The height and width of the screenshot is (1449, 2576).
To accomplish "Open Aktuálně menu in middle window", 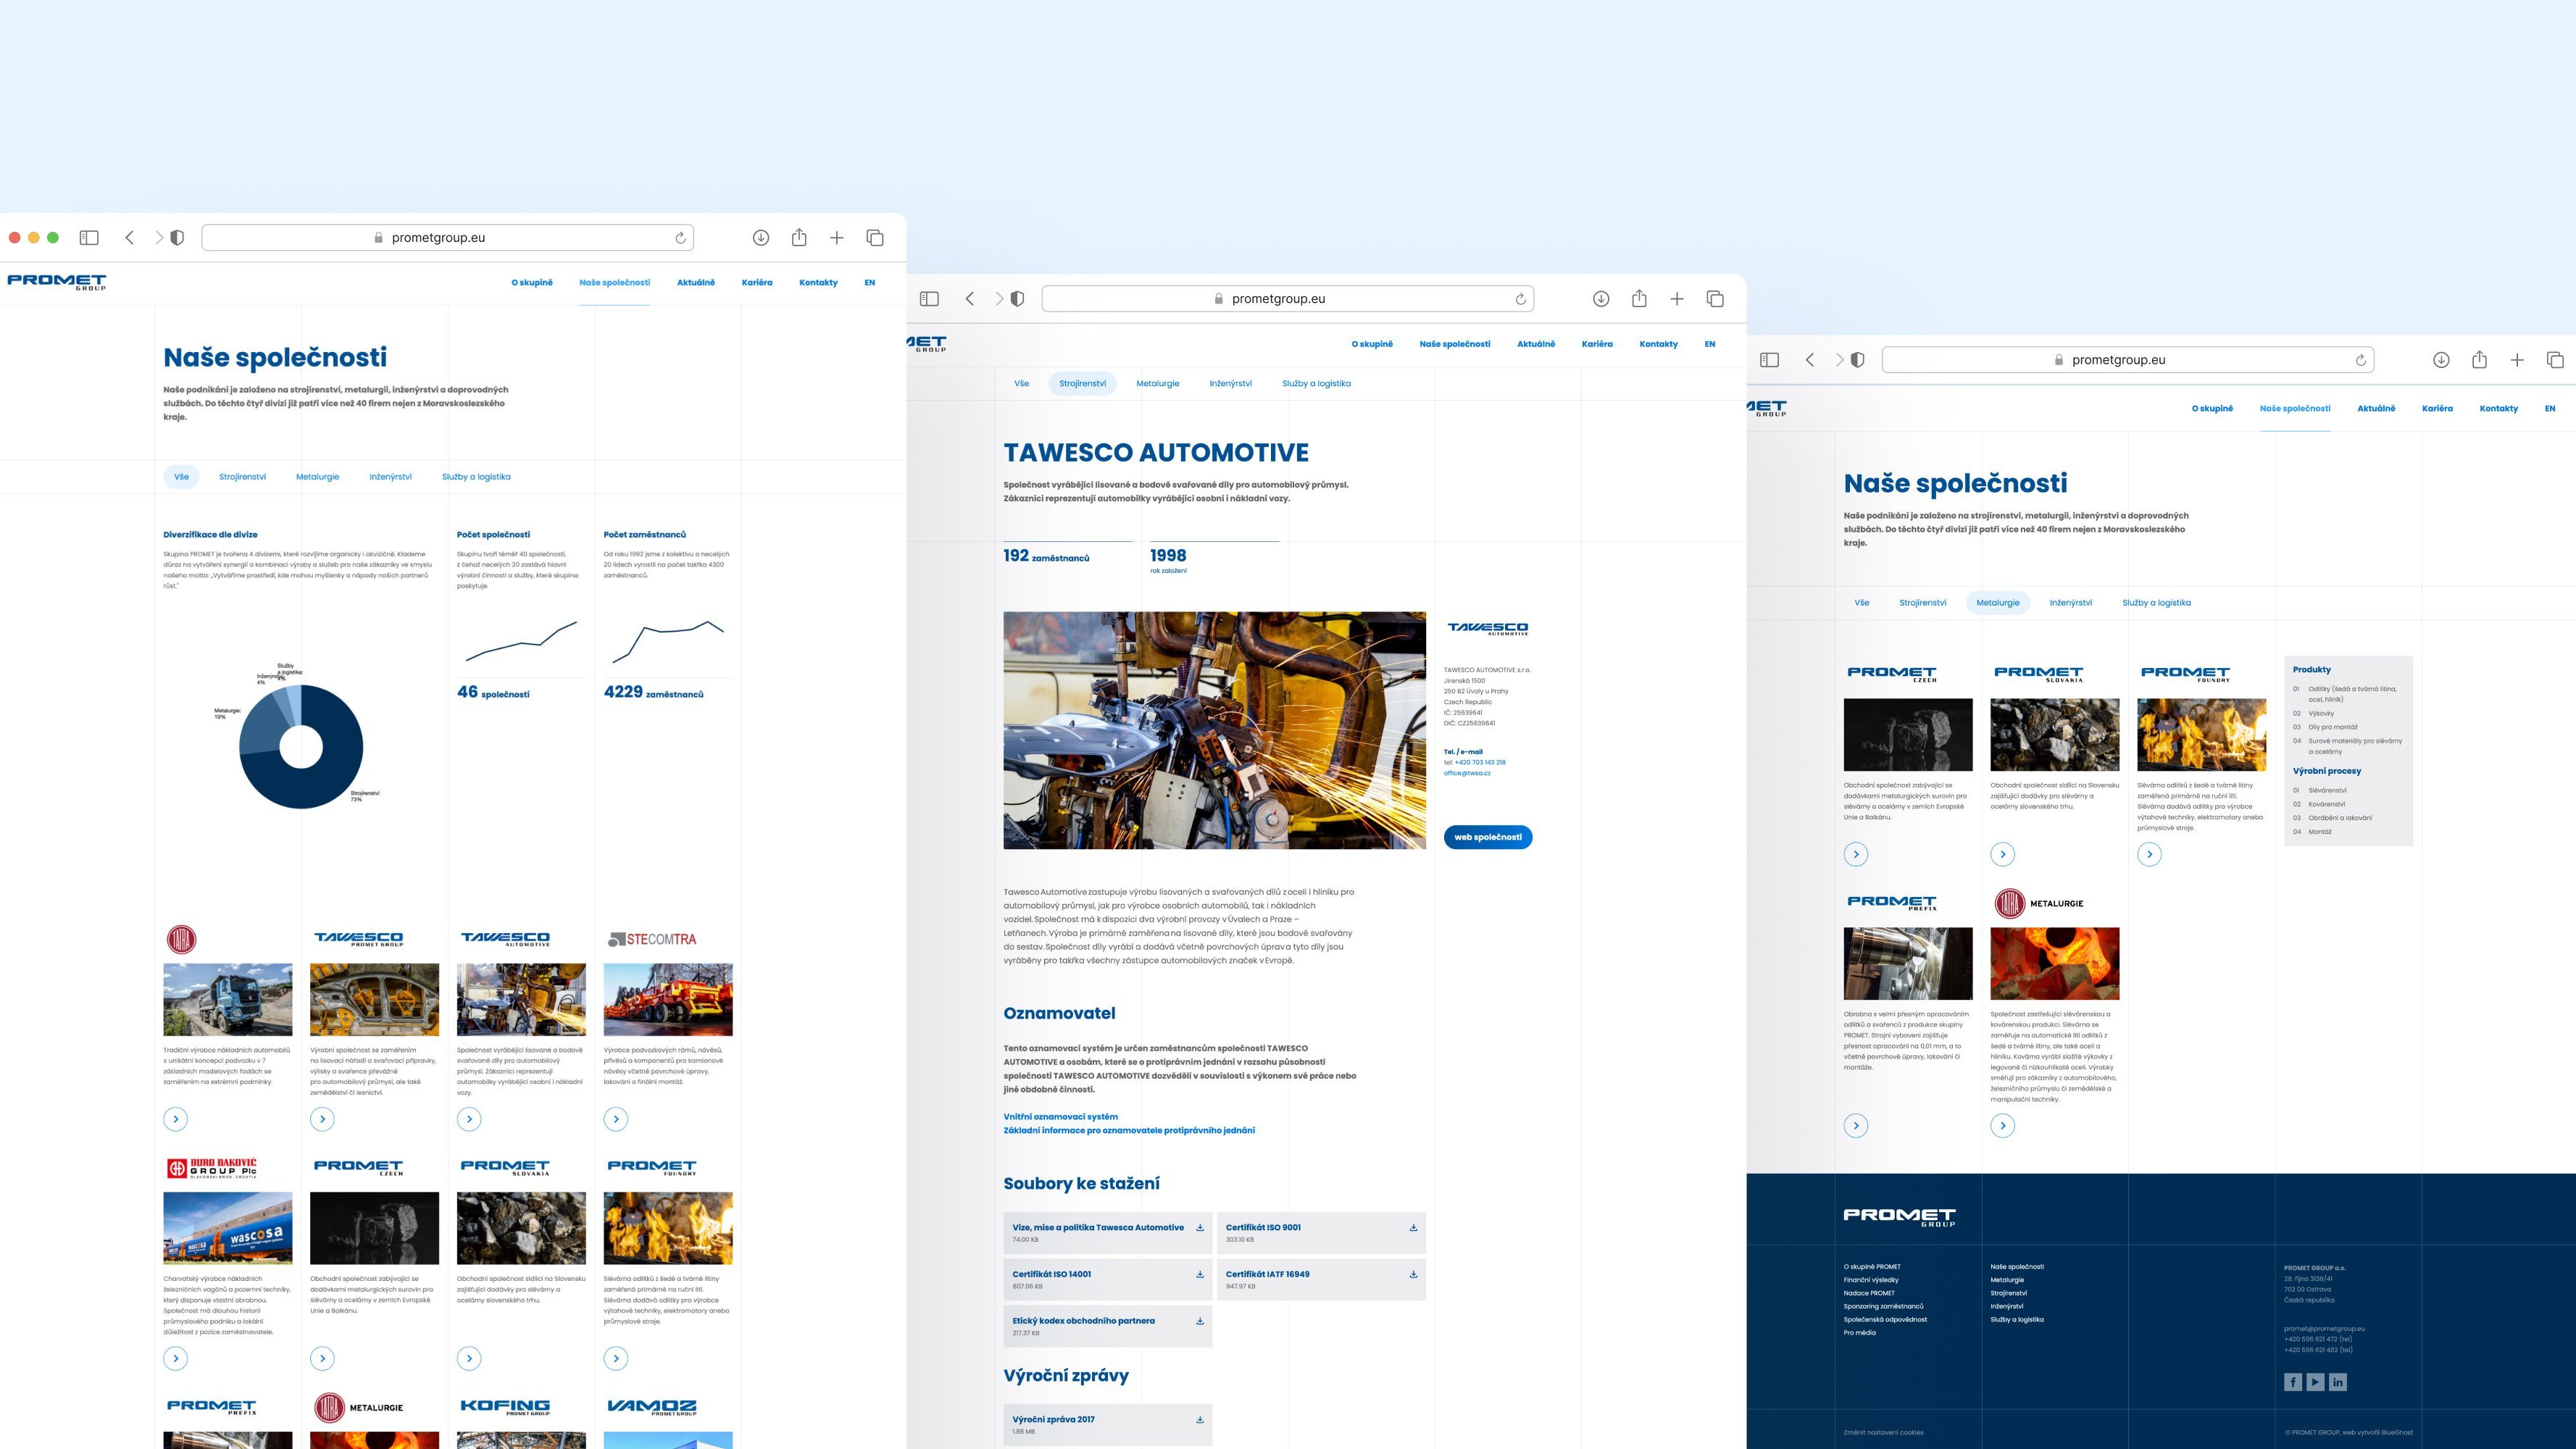I will tap(1536, 344).
